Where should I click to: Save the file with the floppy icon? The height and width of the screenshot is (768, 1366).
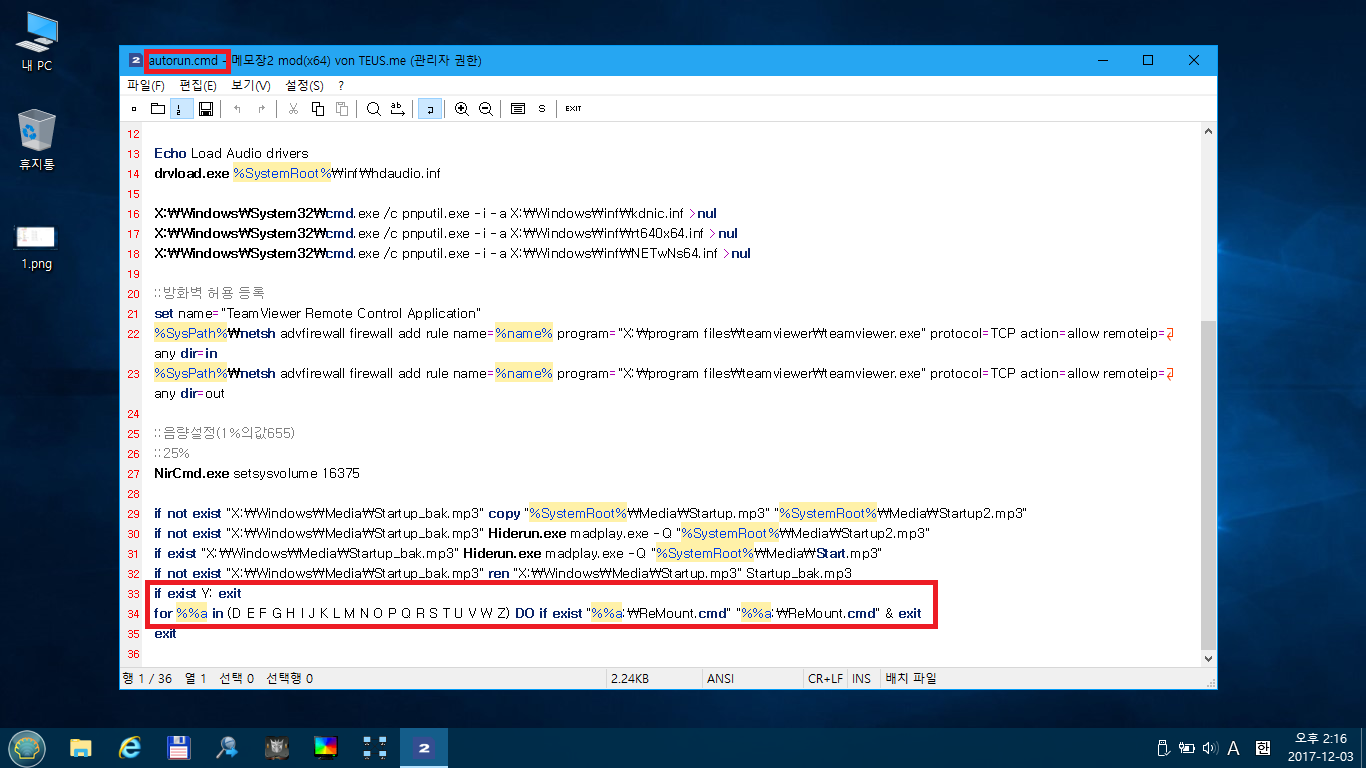point(205,109)
